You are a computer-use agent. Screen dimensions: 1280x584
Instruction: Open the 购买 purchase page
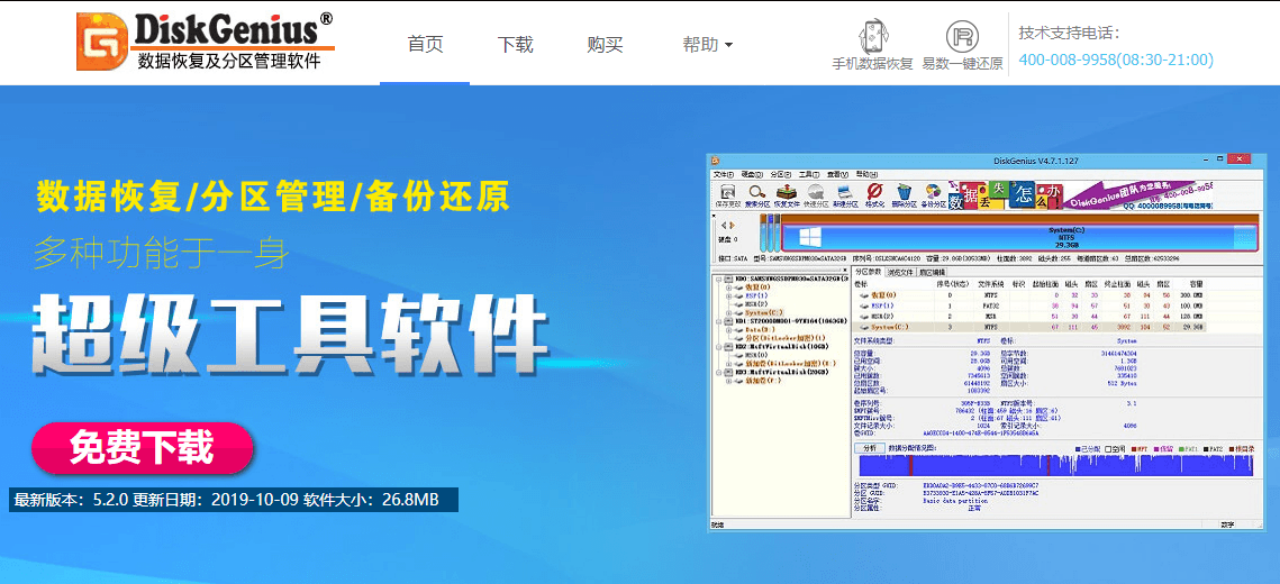[605, 44]
